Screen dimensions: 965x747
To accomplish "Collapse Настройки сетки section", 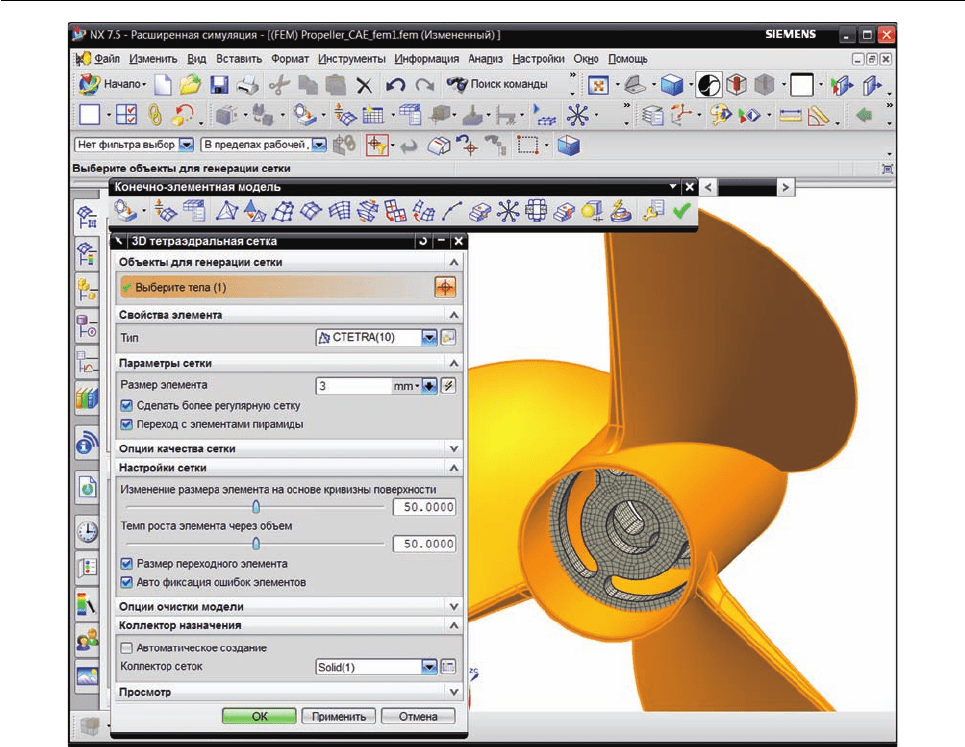I will tap(454, 468).
